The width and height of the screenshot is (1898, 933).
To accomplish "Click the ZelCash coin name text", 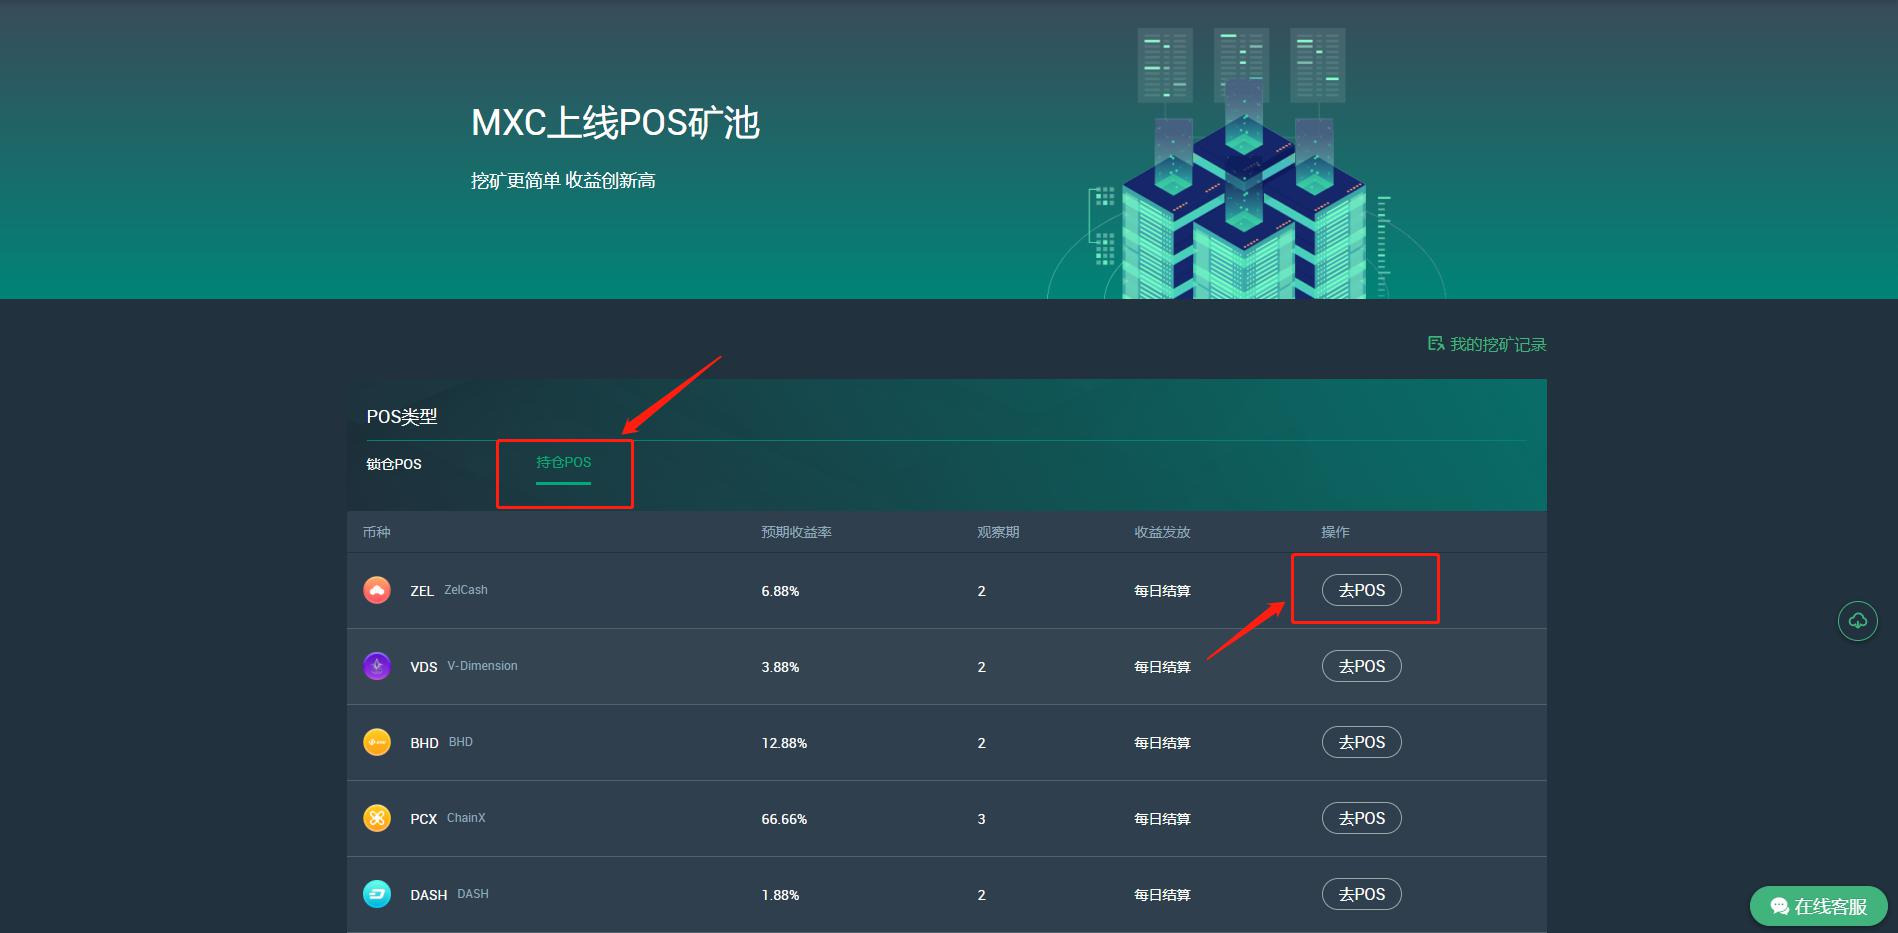I will 466,590.
